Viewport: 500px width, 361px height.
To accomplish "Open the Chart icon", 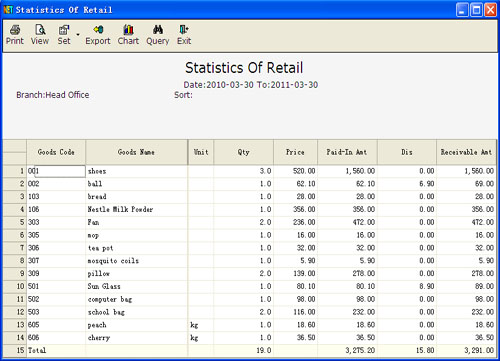I will coord(128,30).
